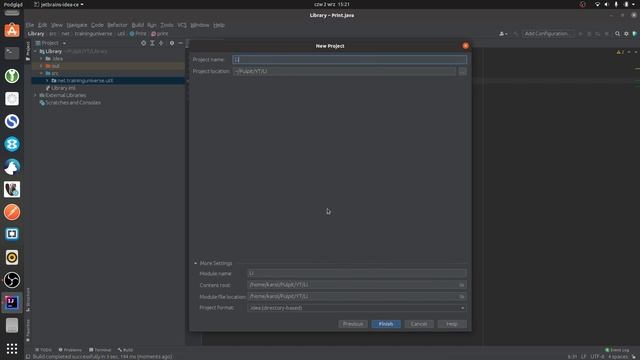Screen dimensions: 640x360
Task: Focus the Project location input field
Action: (x=344, y=71)
